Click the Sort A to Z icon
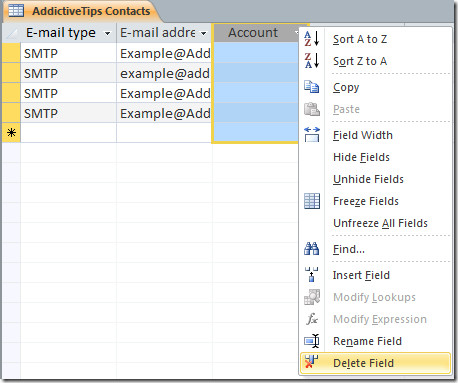458x383 pixels. click(312, 39)
